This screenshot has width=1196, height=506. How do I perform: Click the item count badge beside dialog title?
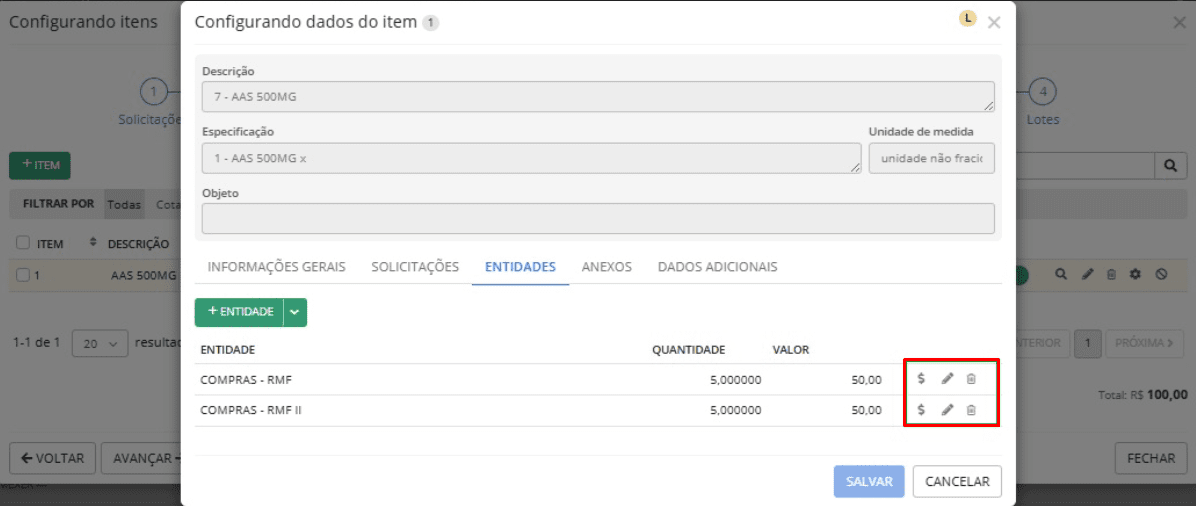coord(430,23)
